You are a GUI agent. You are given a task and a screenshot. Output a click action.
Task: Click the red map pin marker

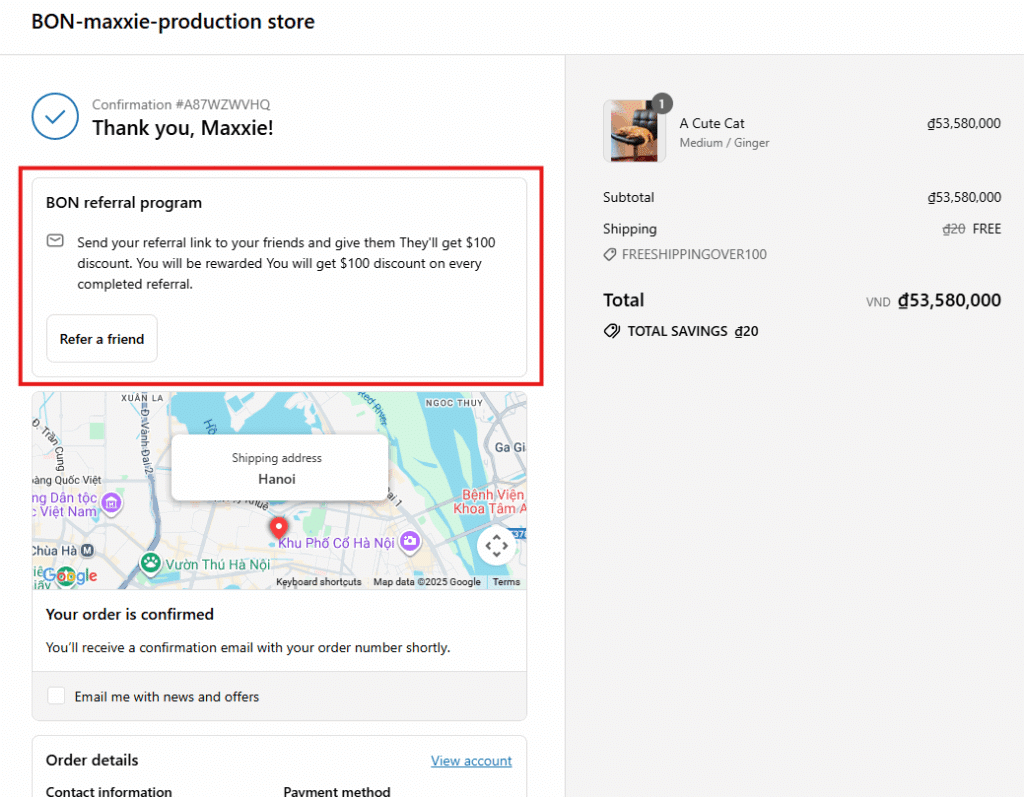[x=280, y=527]
